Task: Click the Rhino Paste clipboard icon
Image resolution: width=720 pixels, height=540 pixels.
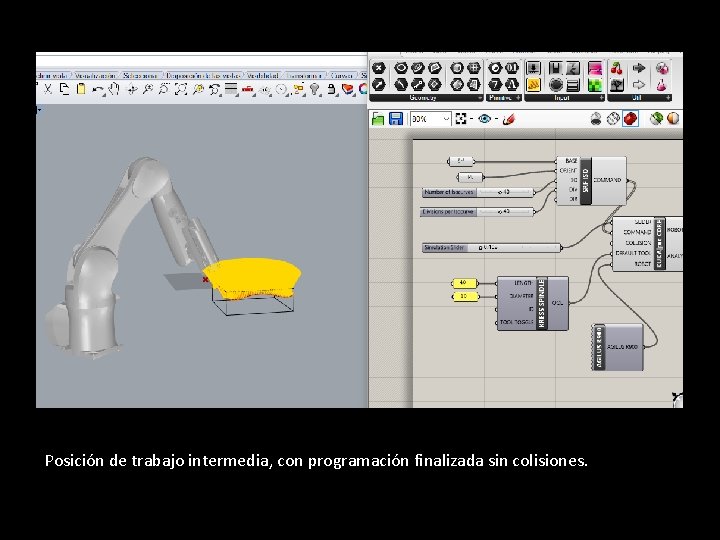Action: pos(81,89)
